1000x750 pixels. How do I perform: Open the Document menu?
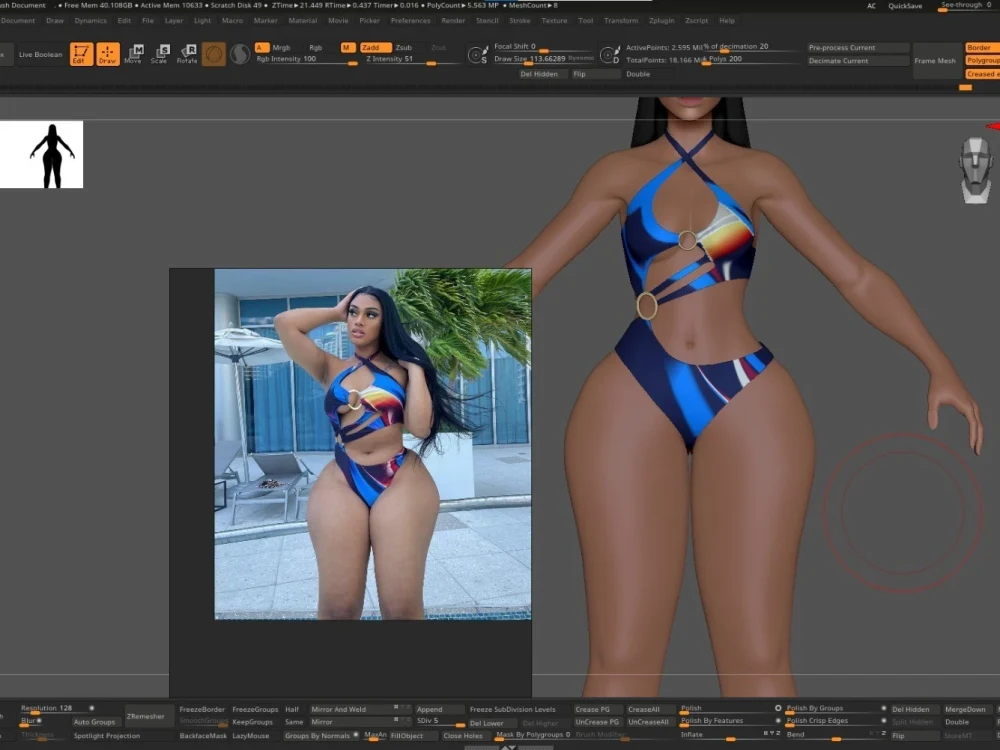click(18, 20)
